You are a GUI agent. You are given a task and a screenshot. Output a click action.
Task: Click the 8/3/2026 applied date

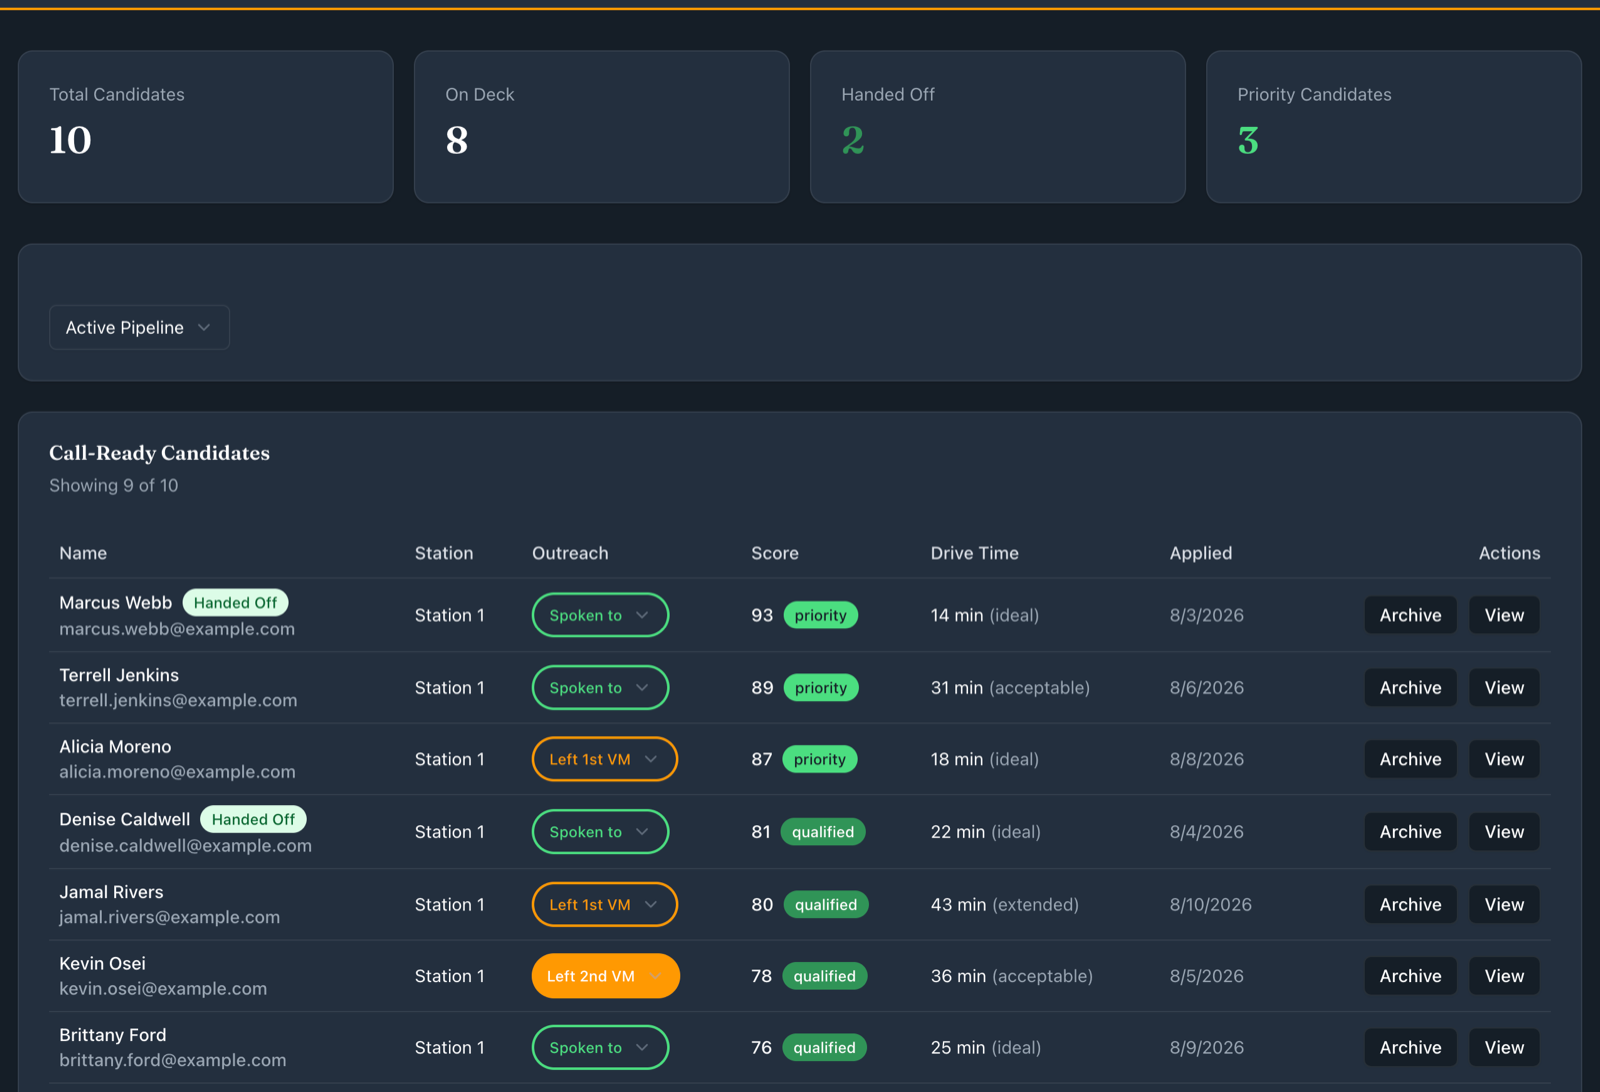[x=1207, y=615]
